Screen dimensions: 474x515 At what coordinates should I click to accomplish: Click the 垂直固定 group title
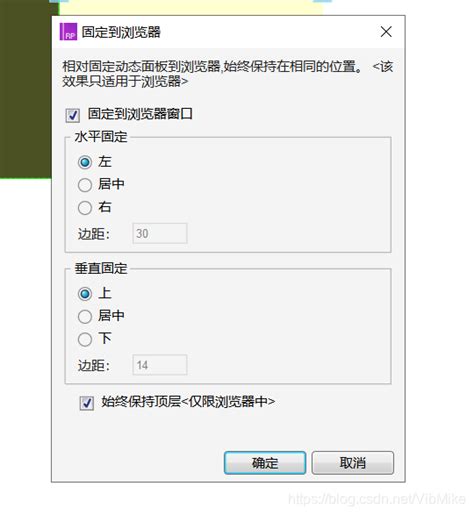(x=101, y=268)
